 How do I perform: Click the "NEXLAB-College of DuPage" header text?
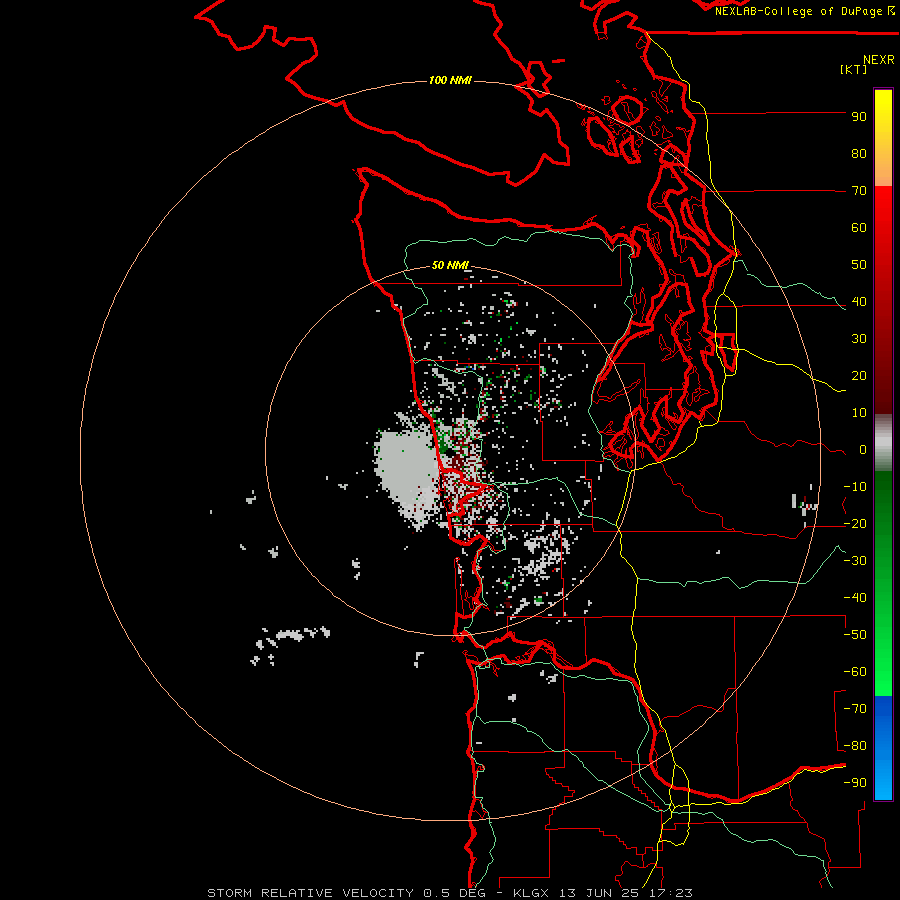798,11
